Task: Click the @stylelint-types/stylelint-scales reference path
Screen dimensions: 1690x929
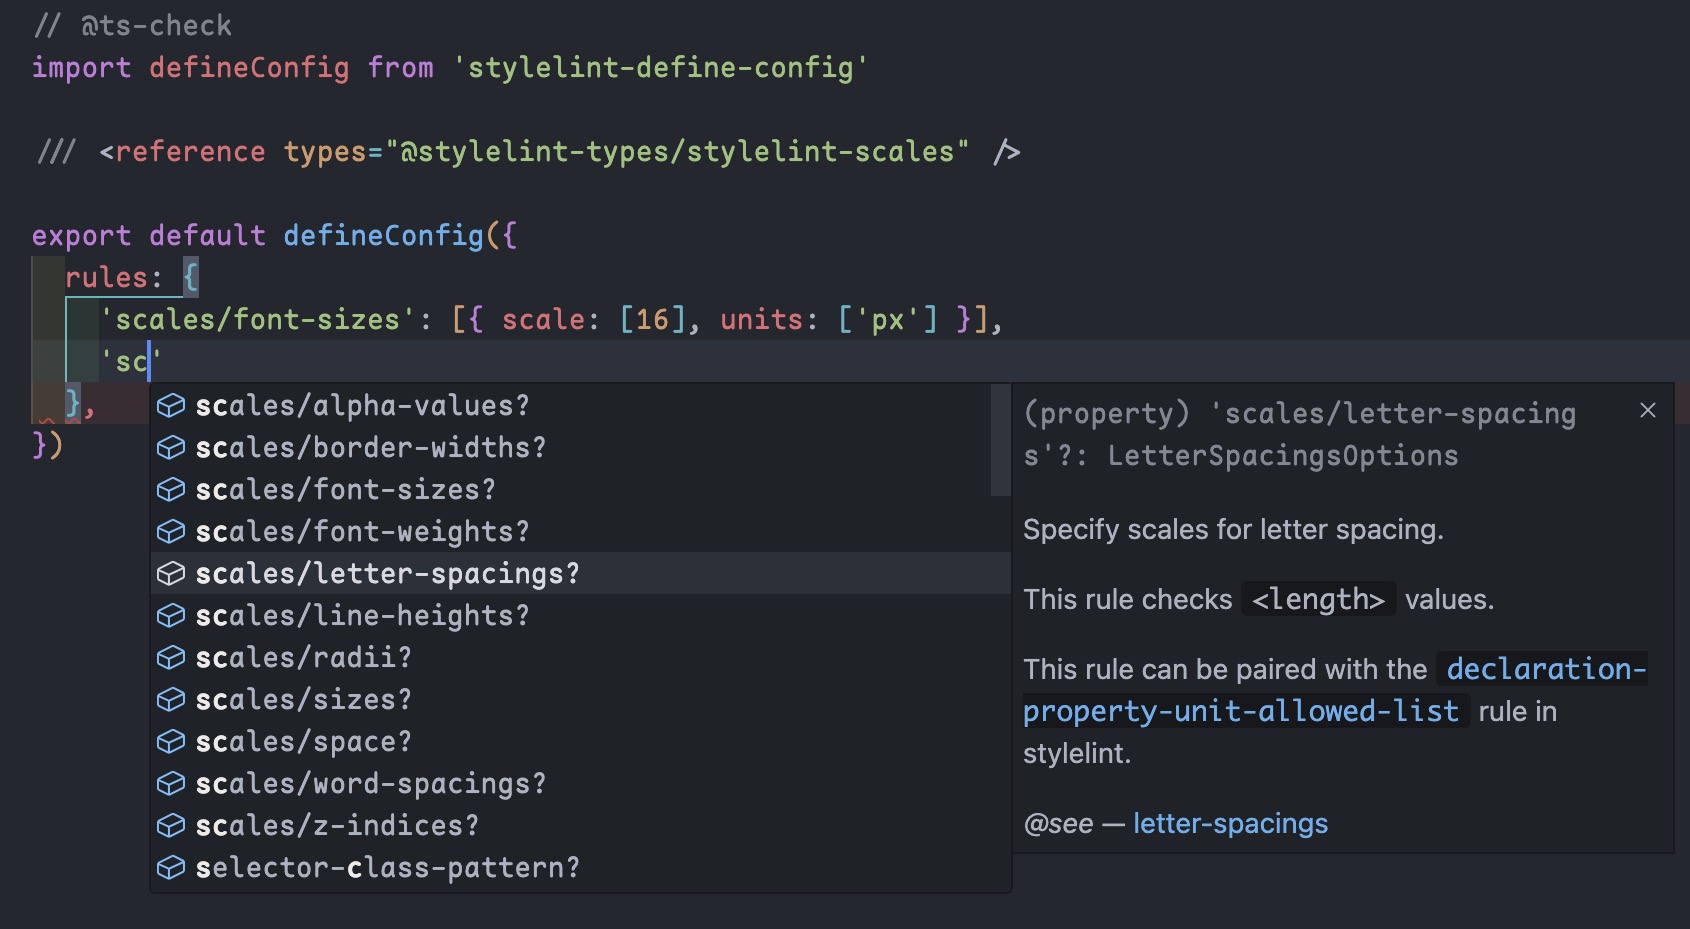Action: pos(678,151)
